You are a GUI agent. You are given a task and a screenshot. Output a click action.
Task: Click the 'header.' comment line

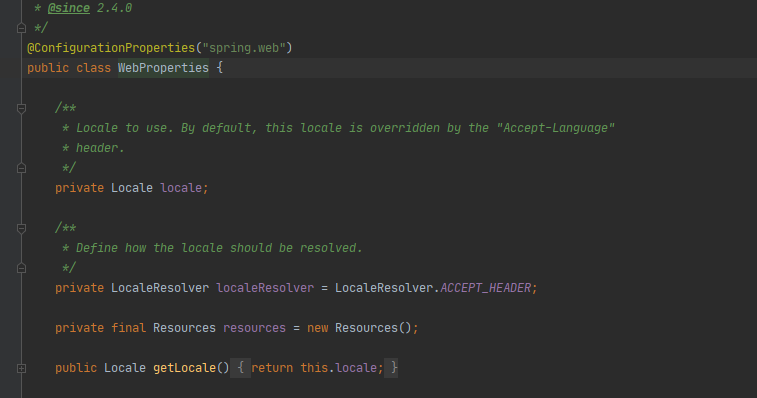tap(100, 148)
